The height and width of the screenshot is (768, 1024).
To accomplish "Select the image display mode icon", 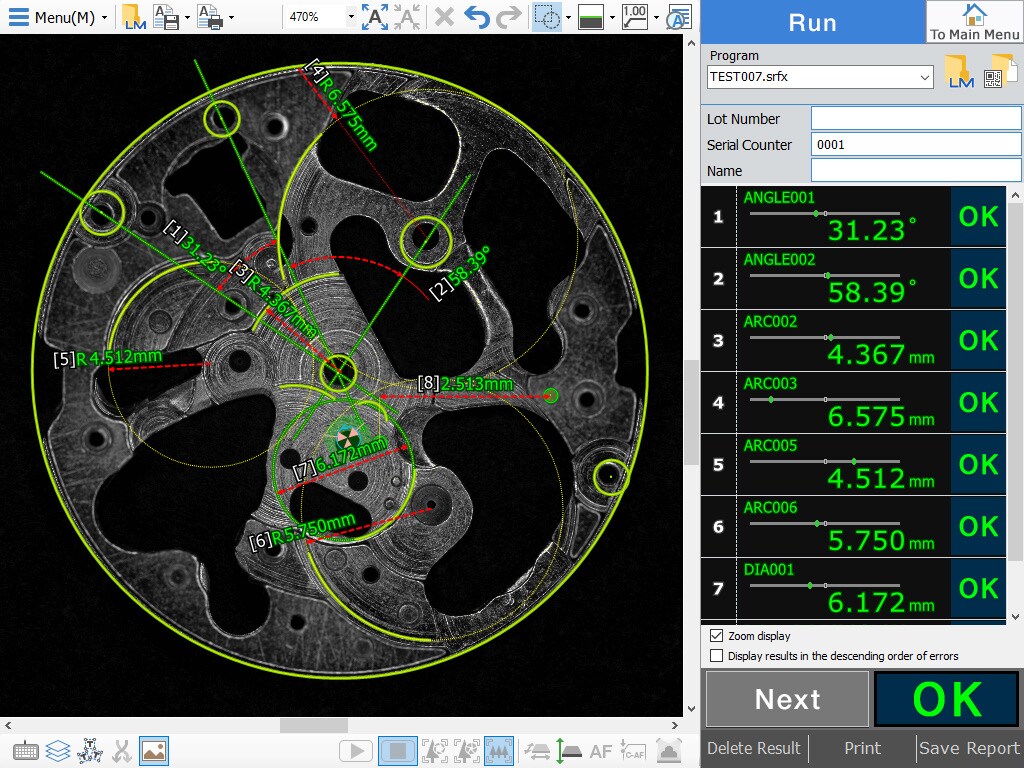I will click(x=154, y=750).
